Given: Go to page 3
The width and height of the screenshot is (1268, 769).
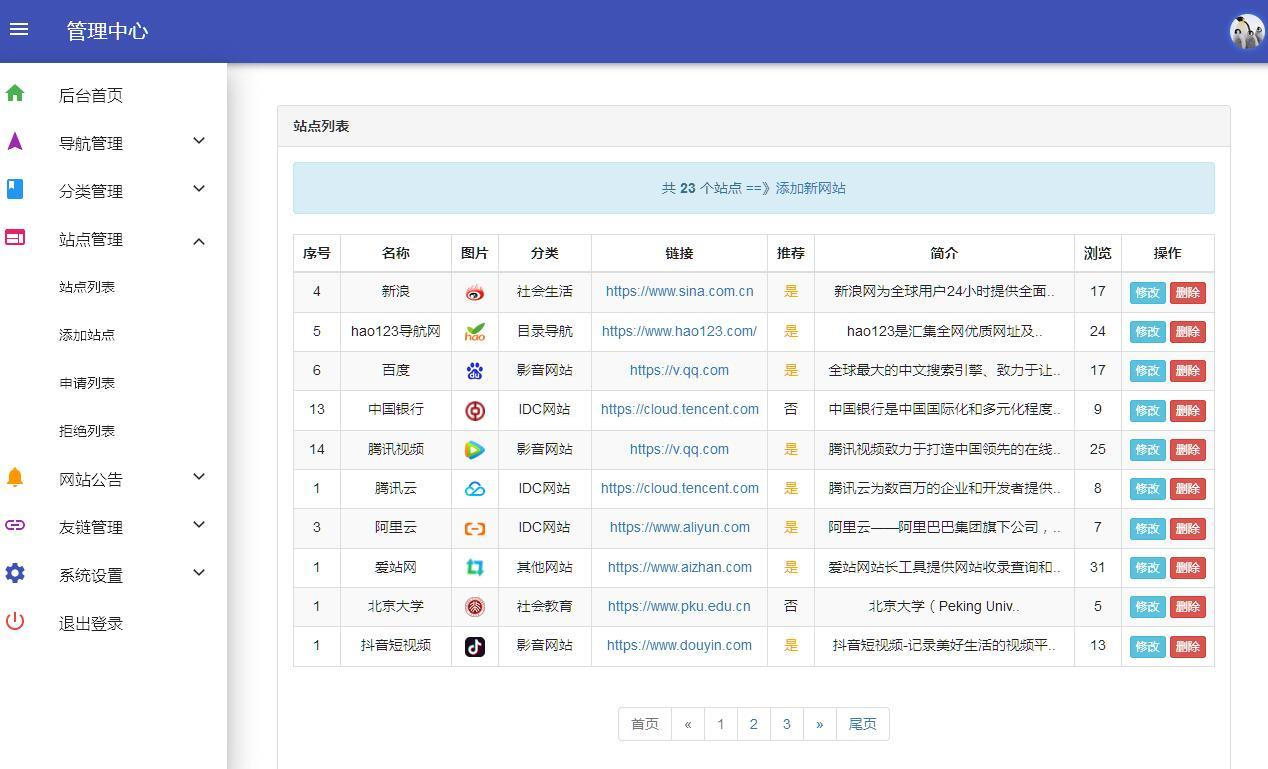Looking at the screenshot, I should (786, 724).
